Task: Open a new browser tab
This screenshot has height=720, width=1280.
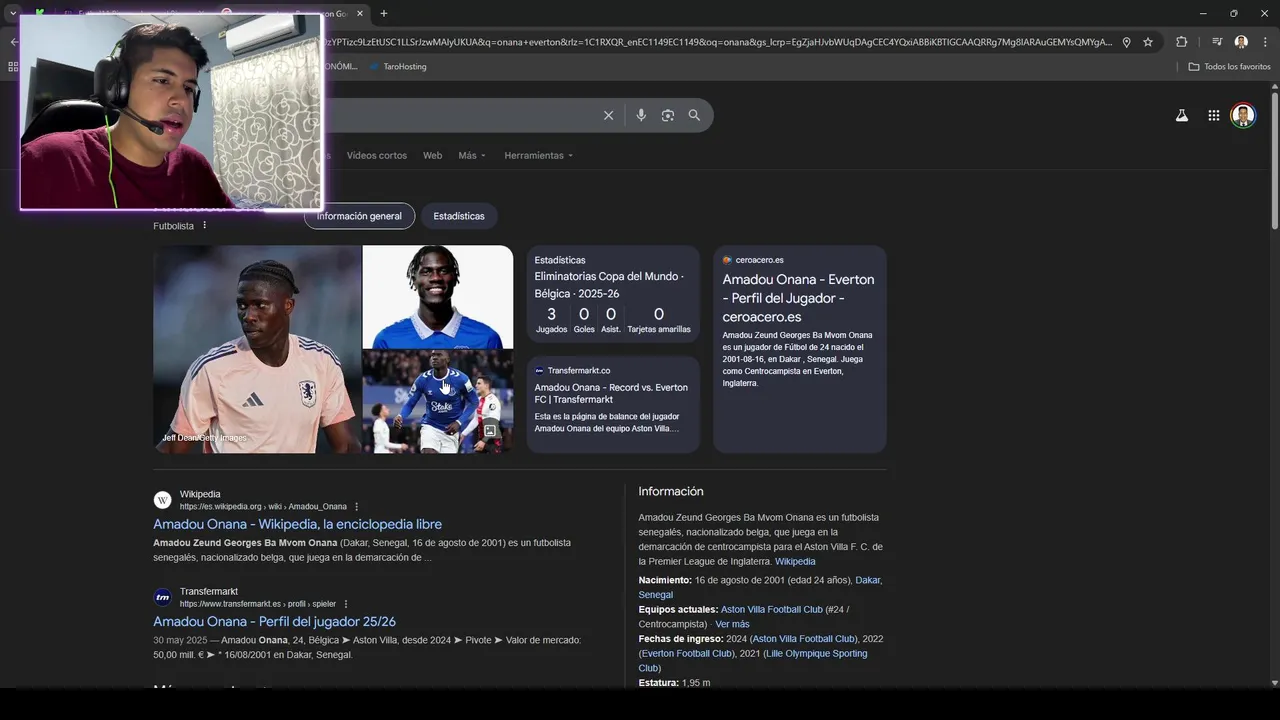Action: (x=384, y=13)
